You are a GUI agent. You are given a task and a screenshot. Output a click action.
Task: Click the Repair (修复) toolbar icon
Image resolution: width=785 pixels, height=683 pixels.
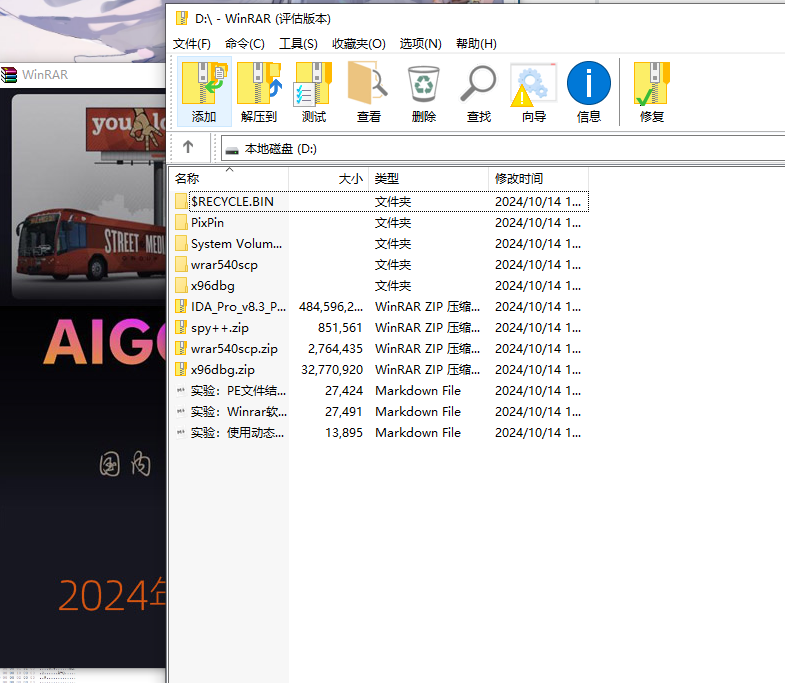tap(652, 91)
